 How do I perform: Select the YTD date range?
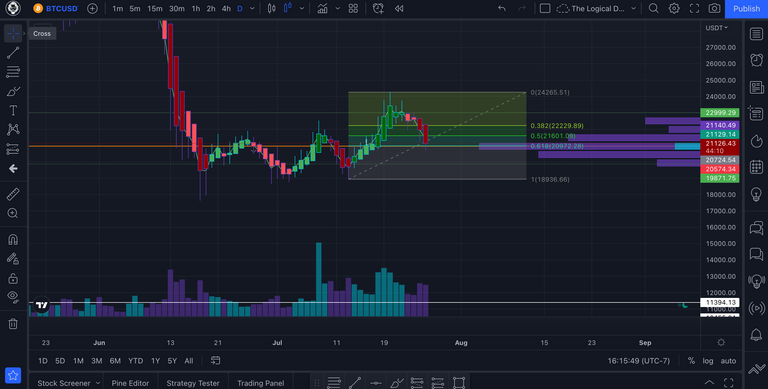coord(135,361)
